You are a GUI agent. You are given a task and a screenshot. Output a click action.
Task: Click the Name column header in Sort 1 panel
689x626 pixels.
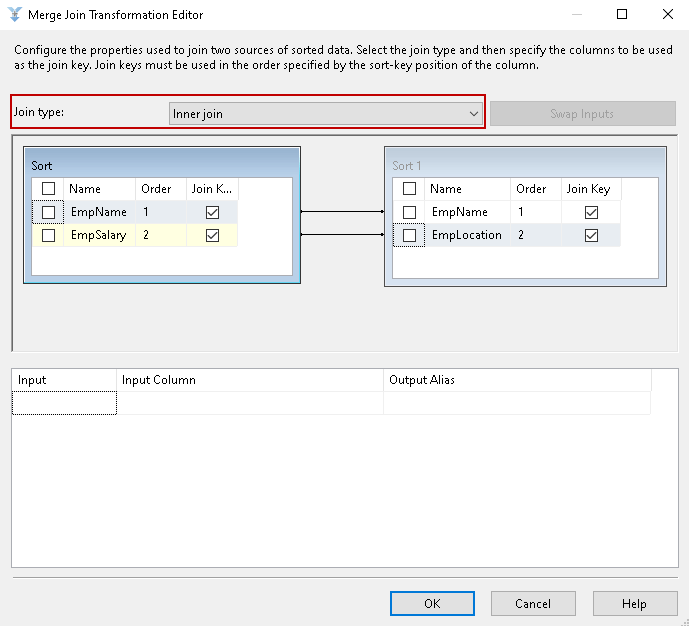coord(468,189)
